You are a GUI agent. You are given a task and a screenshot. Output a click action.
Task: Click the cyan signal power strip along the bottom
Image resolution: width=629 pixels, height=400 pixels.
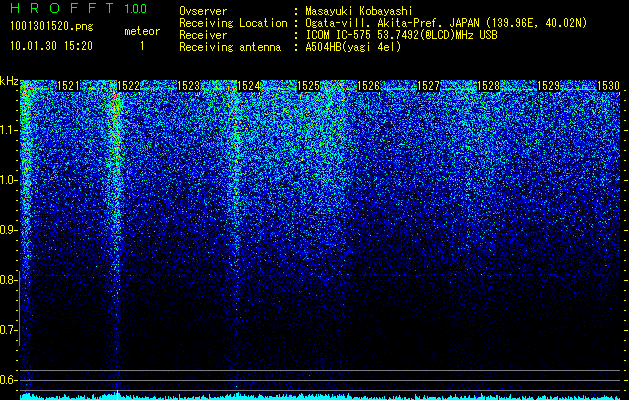coord(320,397)
